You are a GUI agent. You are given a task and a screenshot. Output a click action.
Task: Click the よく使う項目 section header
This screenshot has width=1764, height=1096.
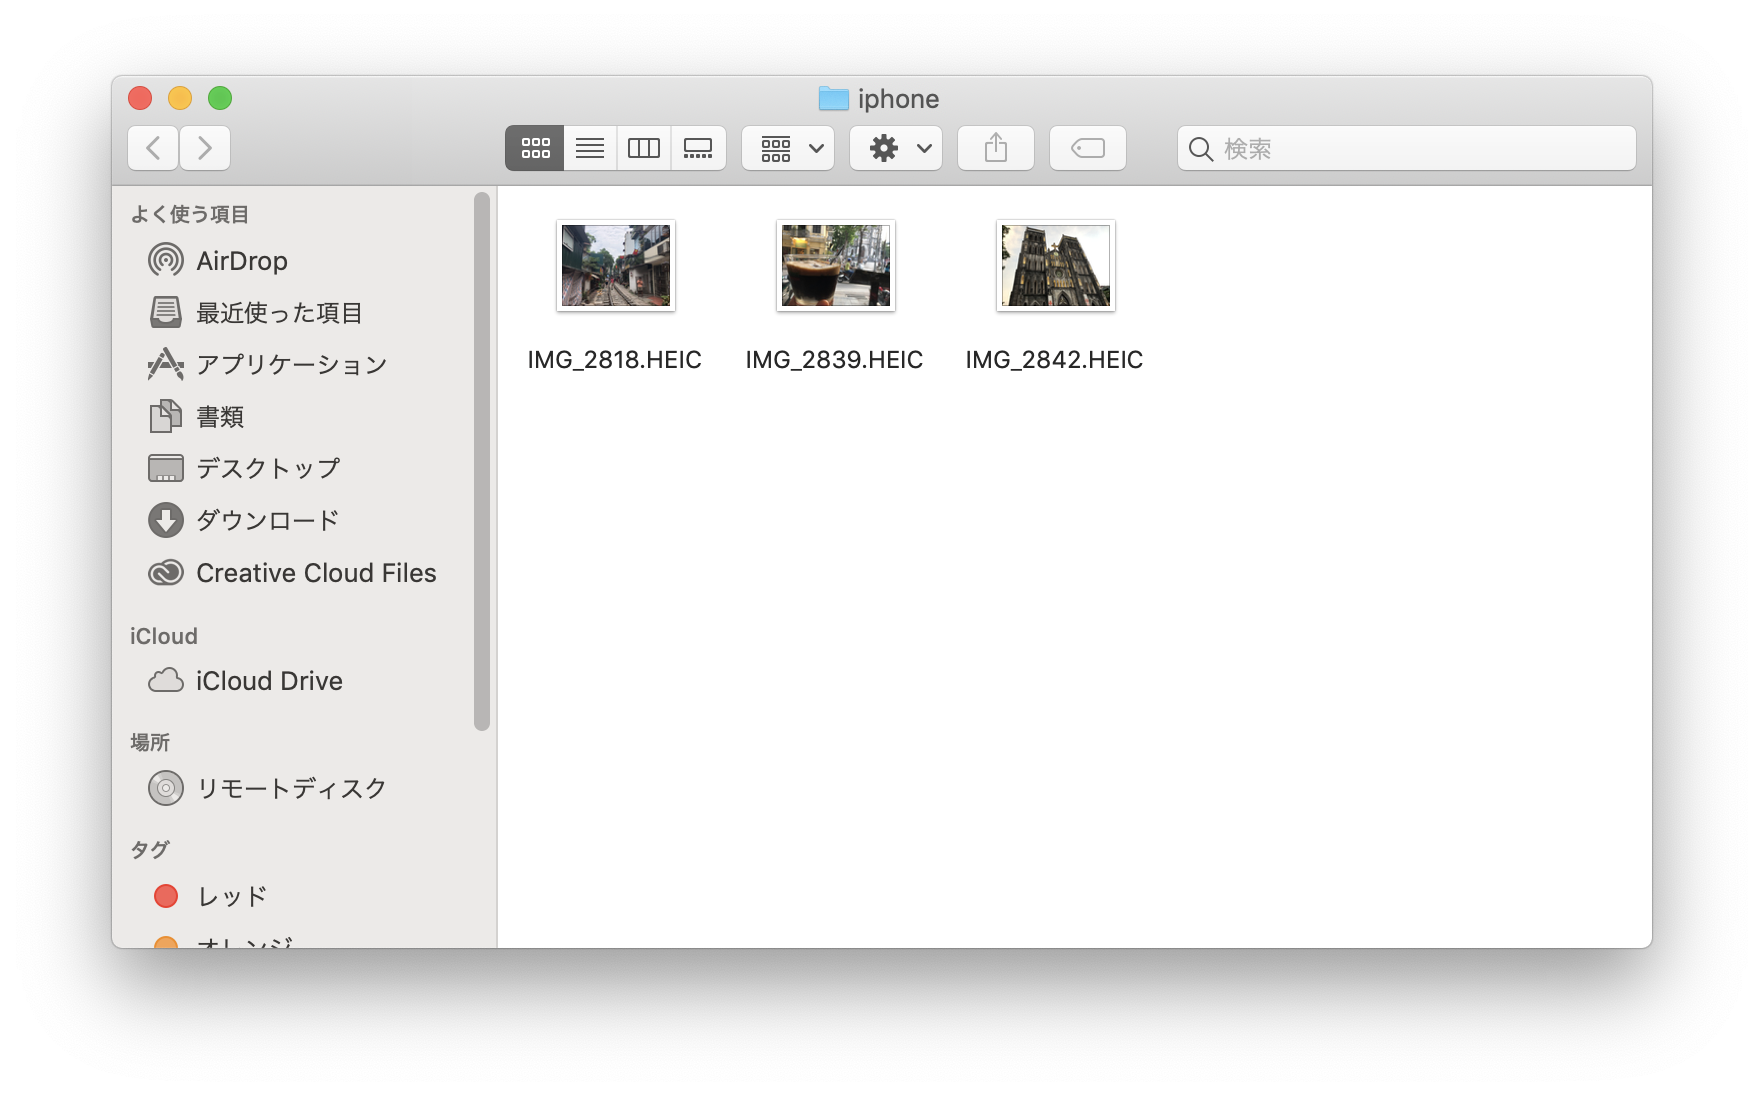[190, 214]
